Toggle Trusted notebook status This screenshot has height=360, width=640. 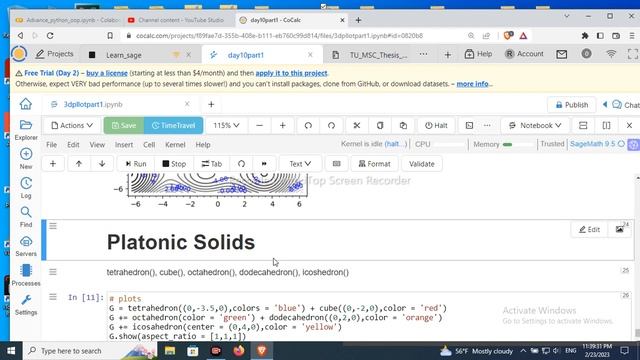tap(552, 144)
